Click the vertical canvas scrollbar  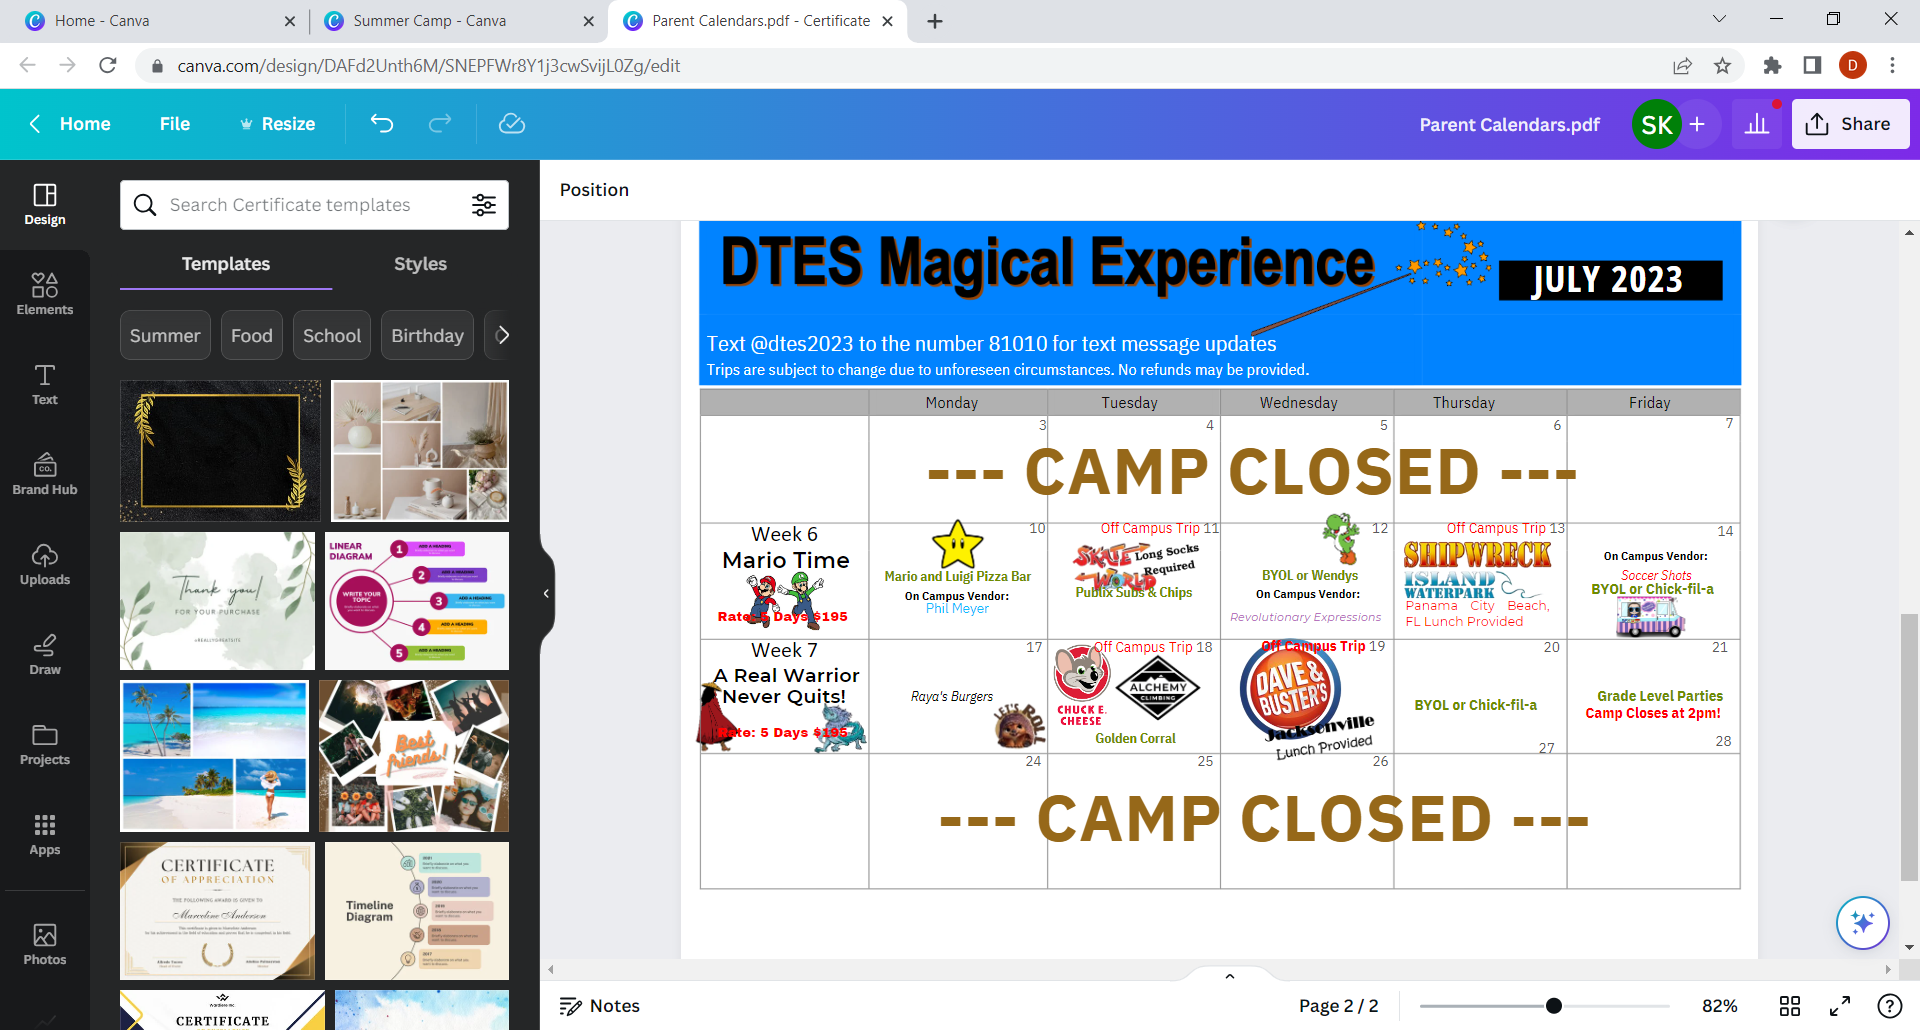click(x=1909, y=748)
